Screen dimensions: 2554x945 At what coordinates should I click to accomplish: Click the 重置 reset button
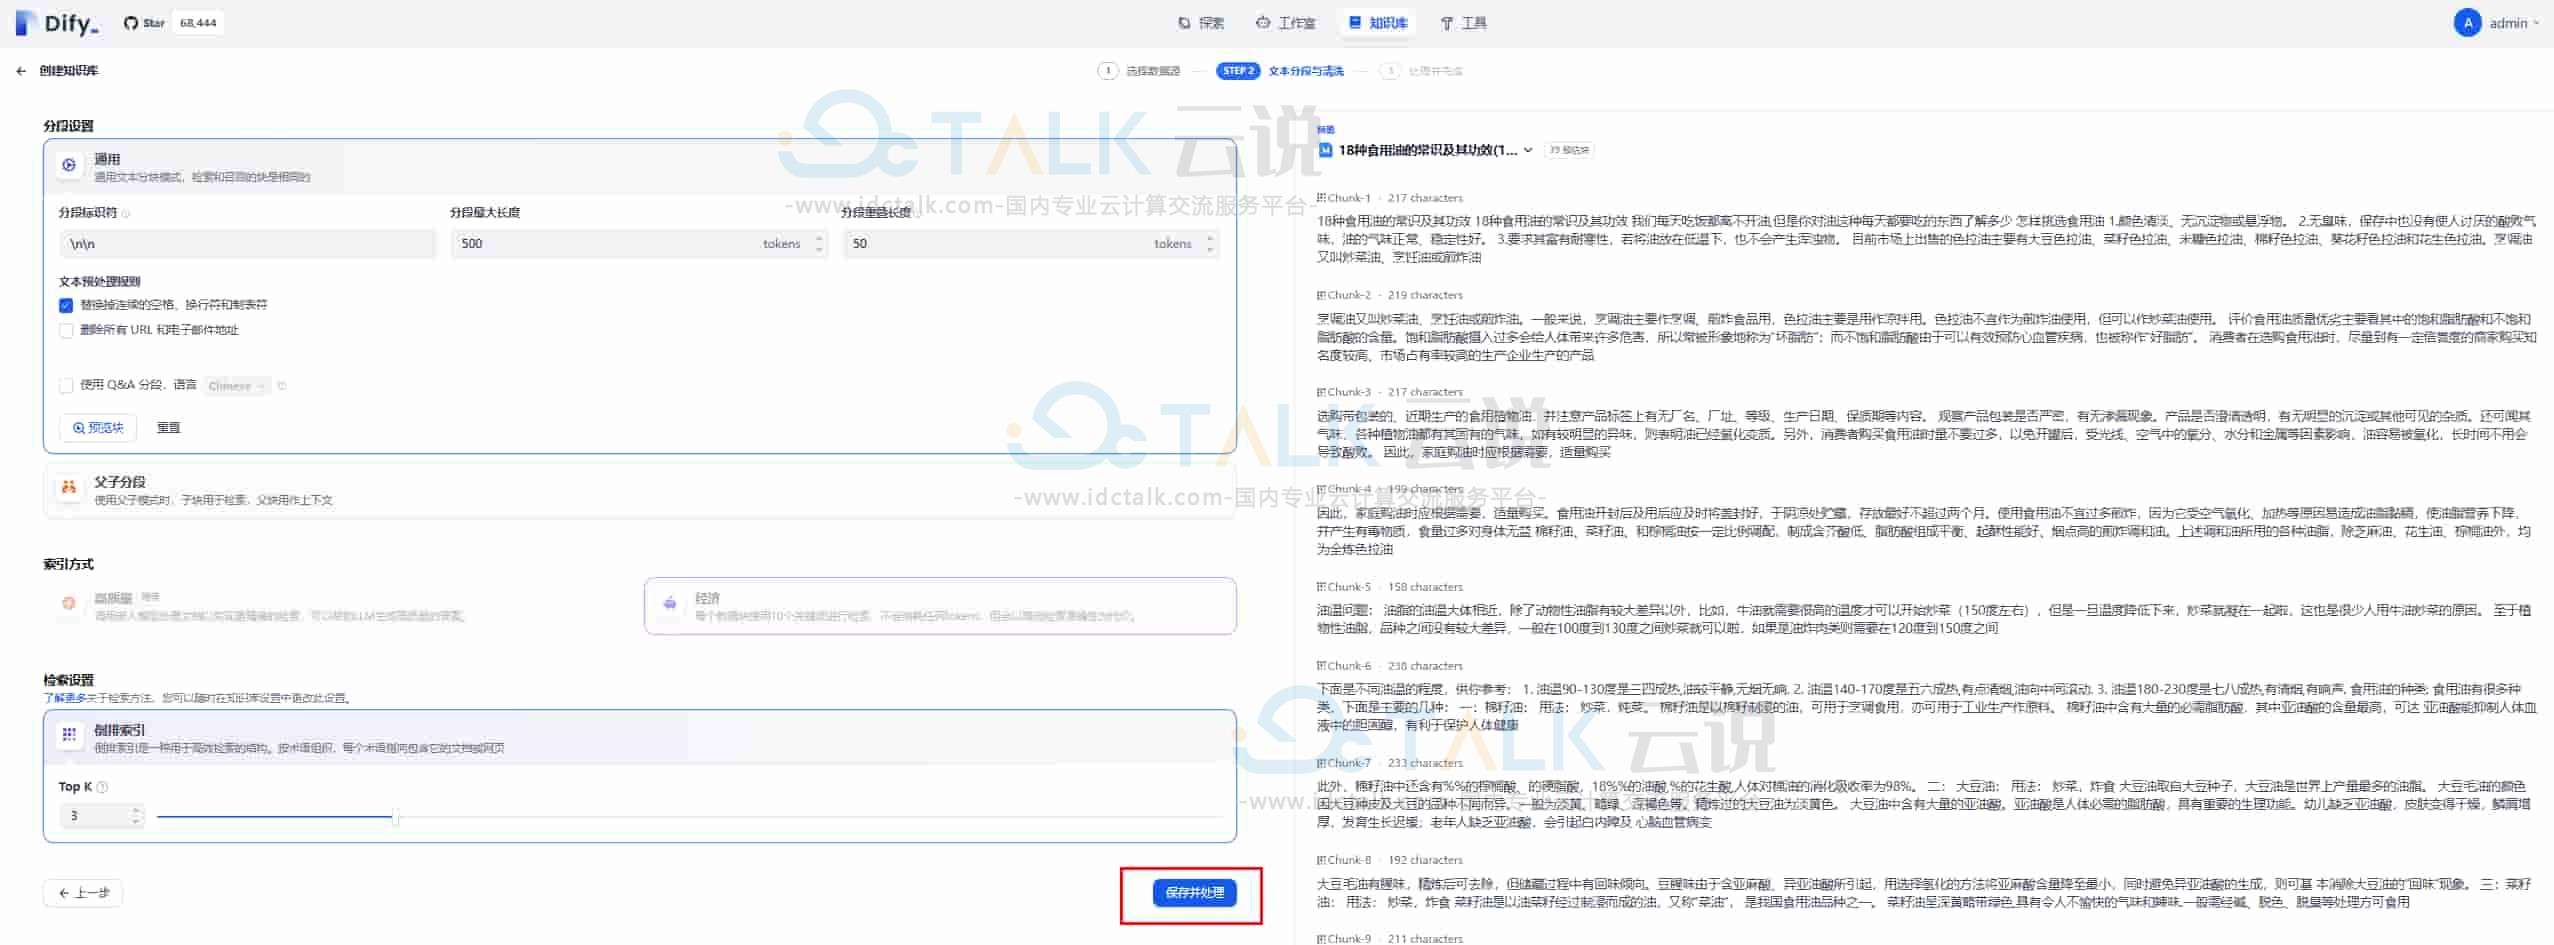tap(168, 428)
